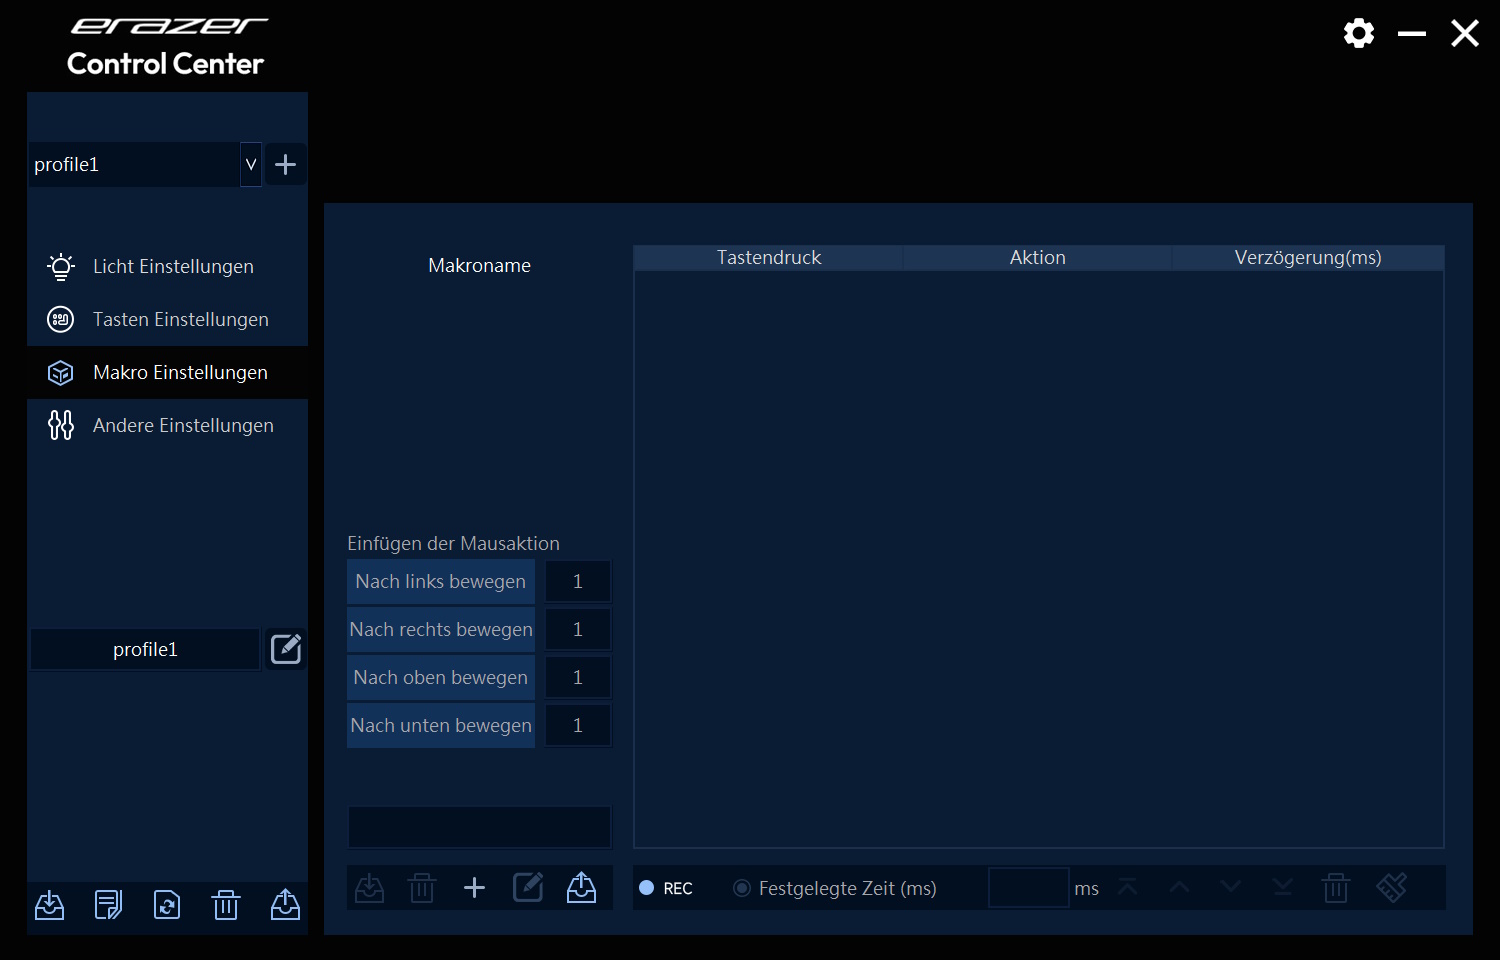Click the add new profile plus icon

285,164
